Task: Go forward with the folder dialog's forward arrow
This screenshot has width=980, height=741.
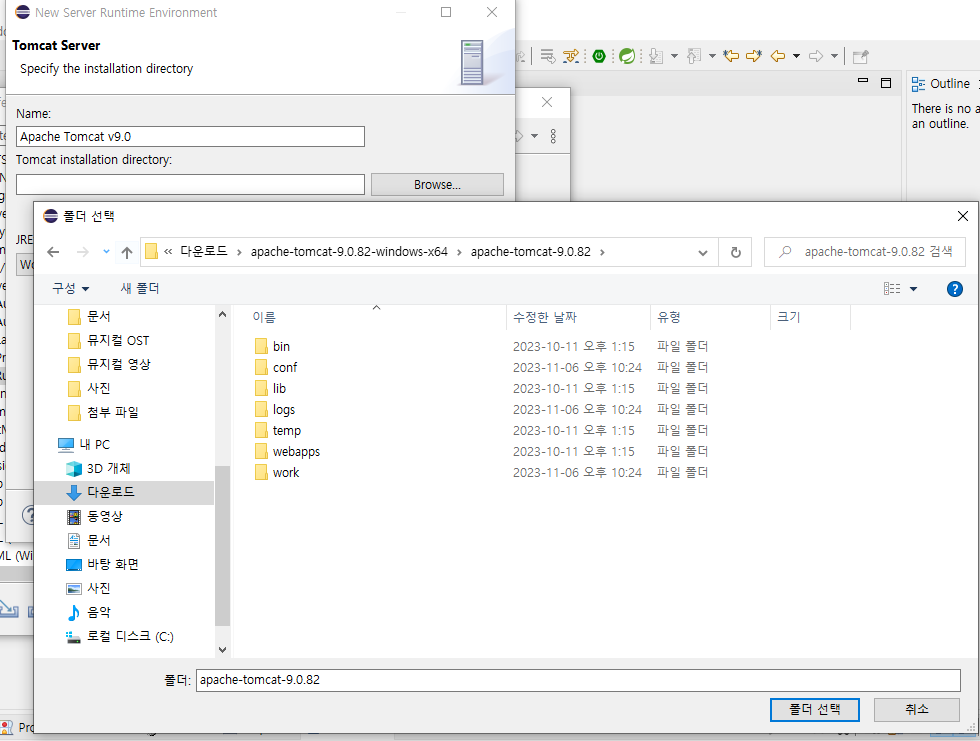Action: tap(82, 252)
